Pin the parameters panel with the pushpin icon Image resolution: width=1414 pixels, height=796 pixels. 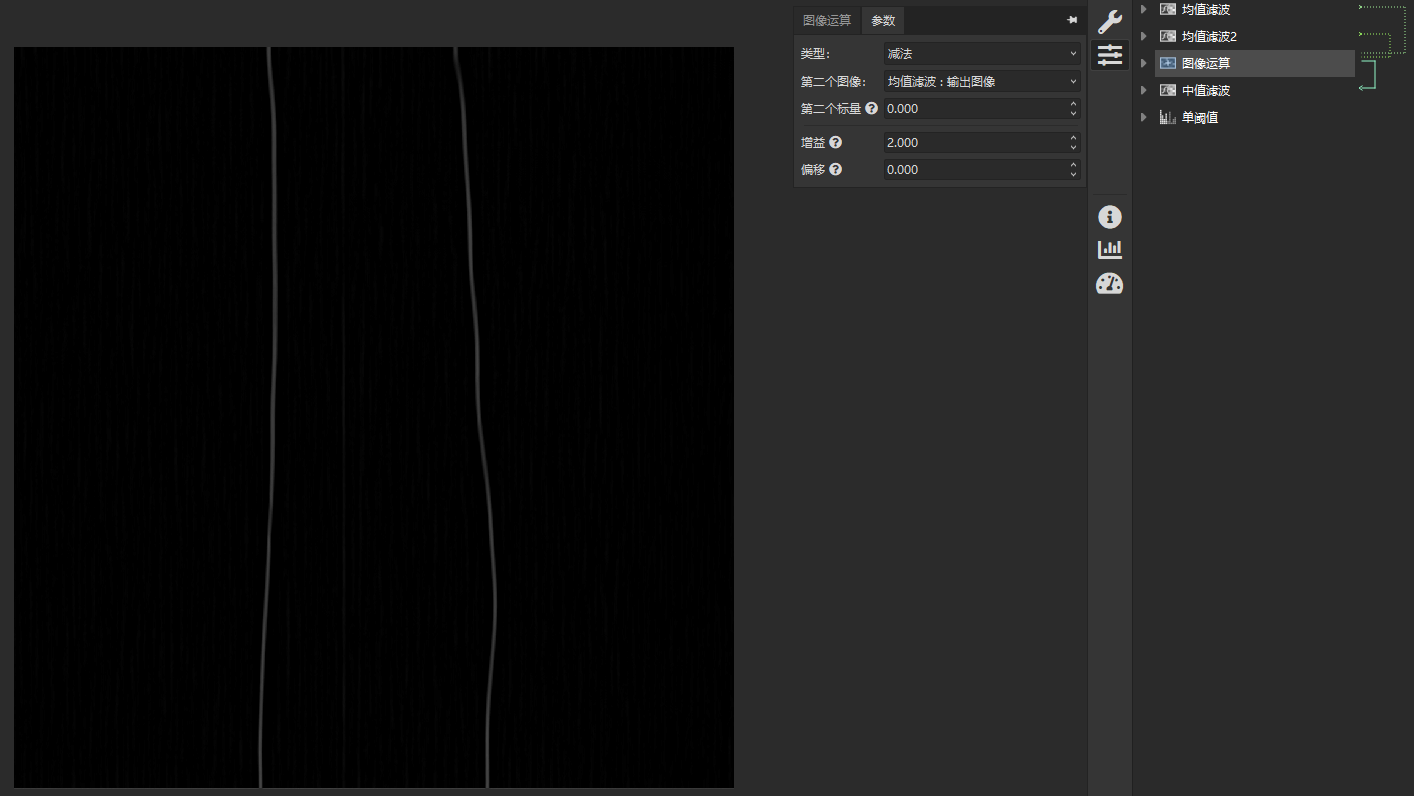pos(1072,20)
